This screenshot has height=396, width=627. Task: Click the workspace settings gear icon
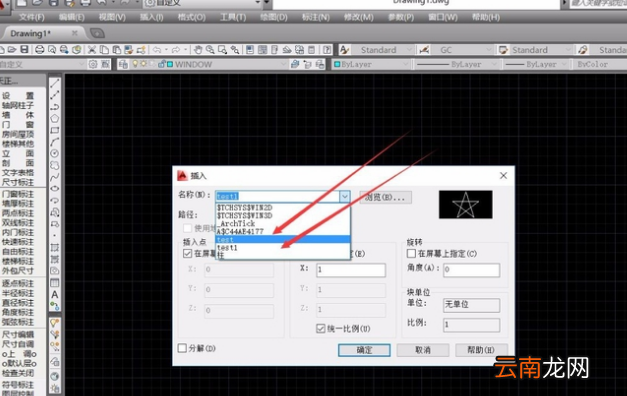coord(93,64)
